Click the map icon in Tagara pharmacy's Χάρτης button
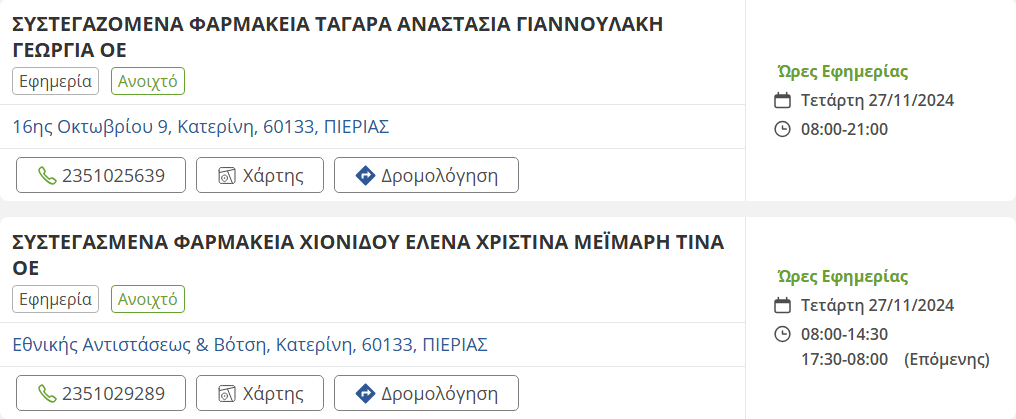This screenshot has width=1016, height=419. coord(227,176)
